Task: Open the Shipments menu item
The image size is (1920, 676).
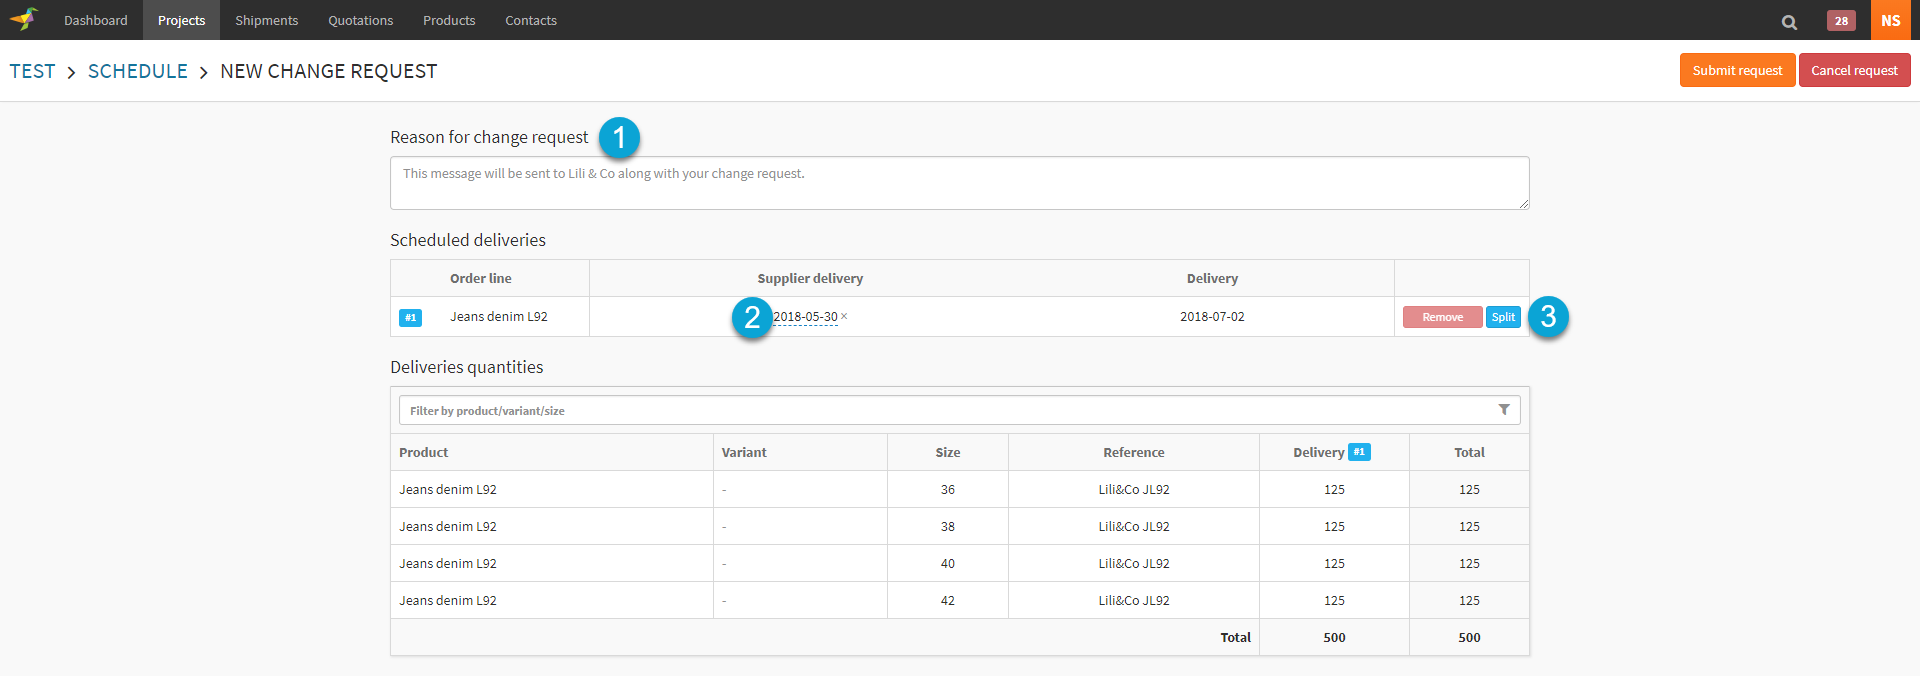Action: [x=266, y=20]
